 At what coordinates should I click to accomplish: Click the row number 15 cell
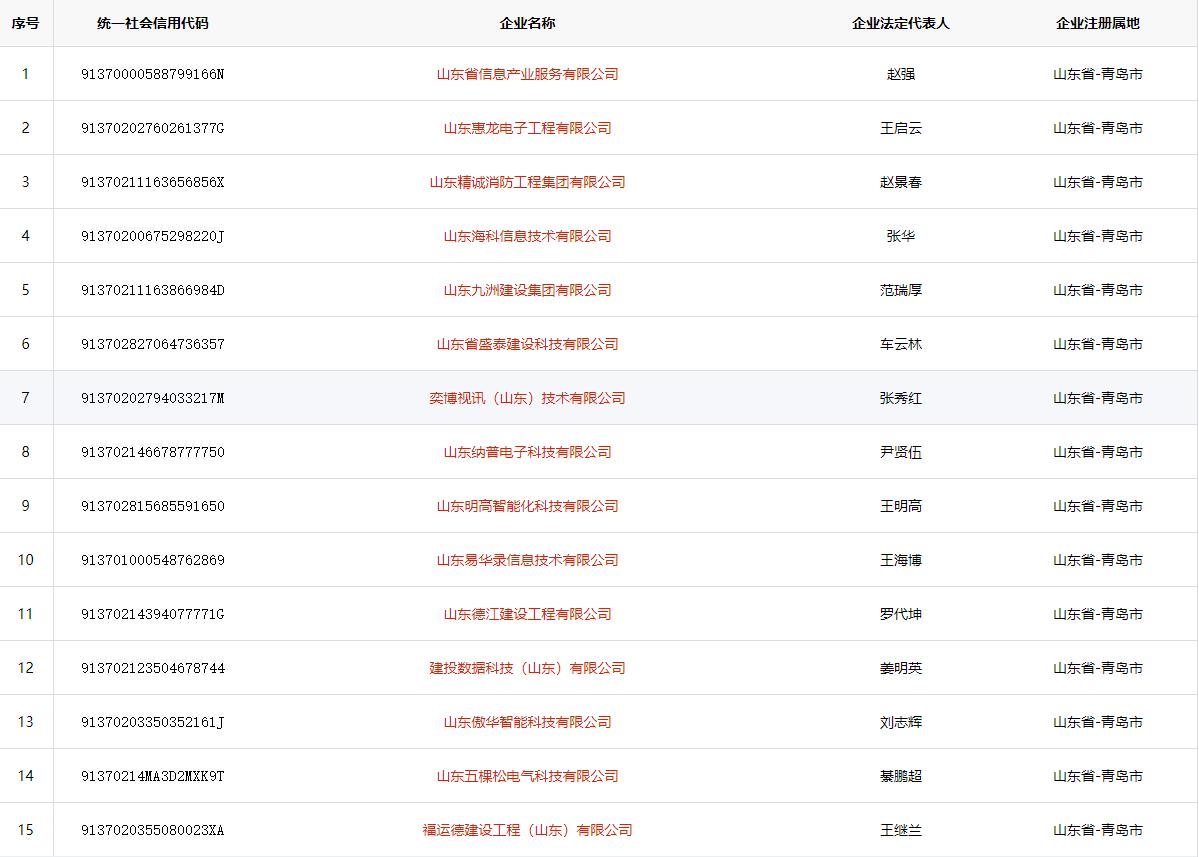coord(26,830)
